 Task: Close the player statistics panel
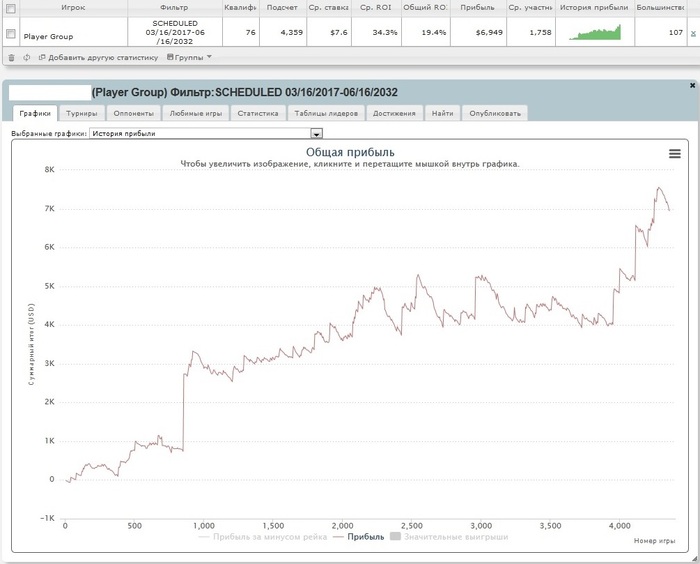[692, 85]
